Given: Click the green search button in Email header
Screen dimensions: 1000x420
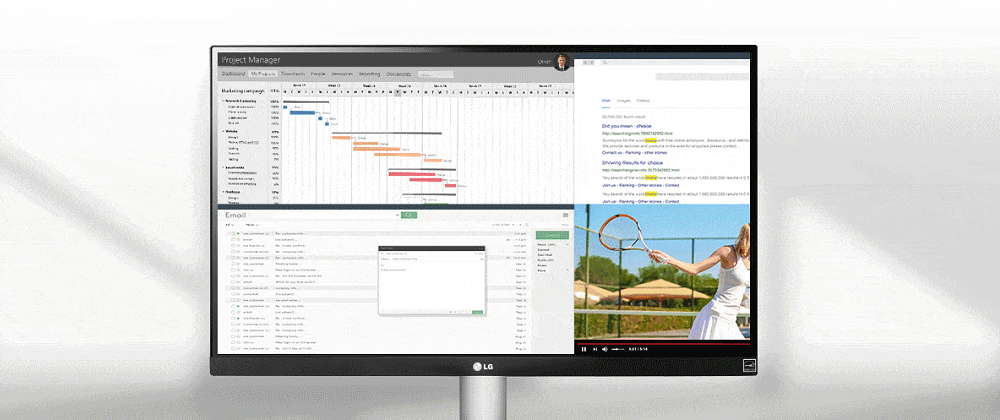Looking at the screenshot, I should point(409,215).
